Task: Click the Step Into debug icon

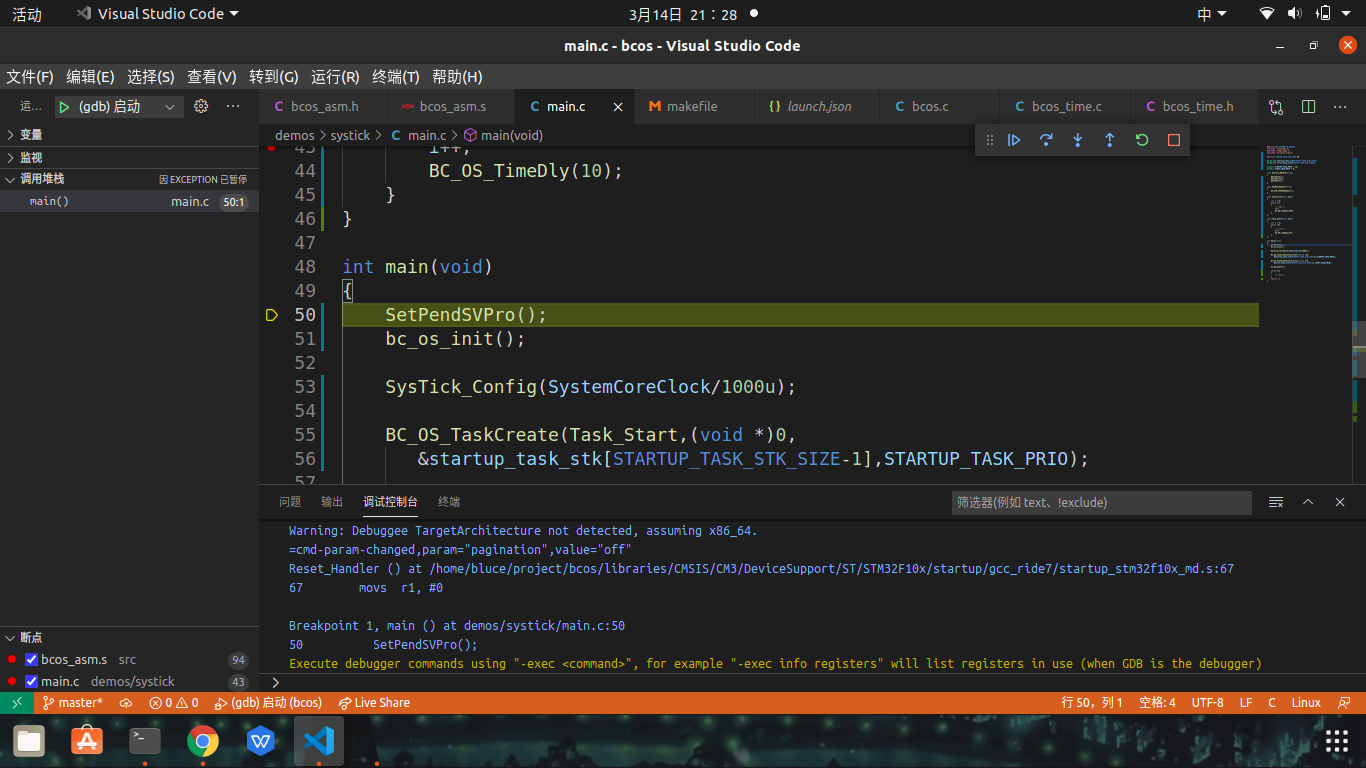Action: click(1078, 141)
